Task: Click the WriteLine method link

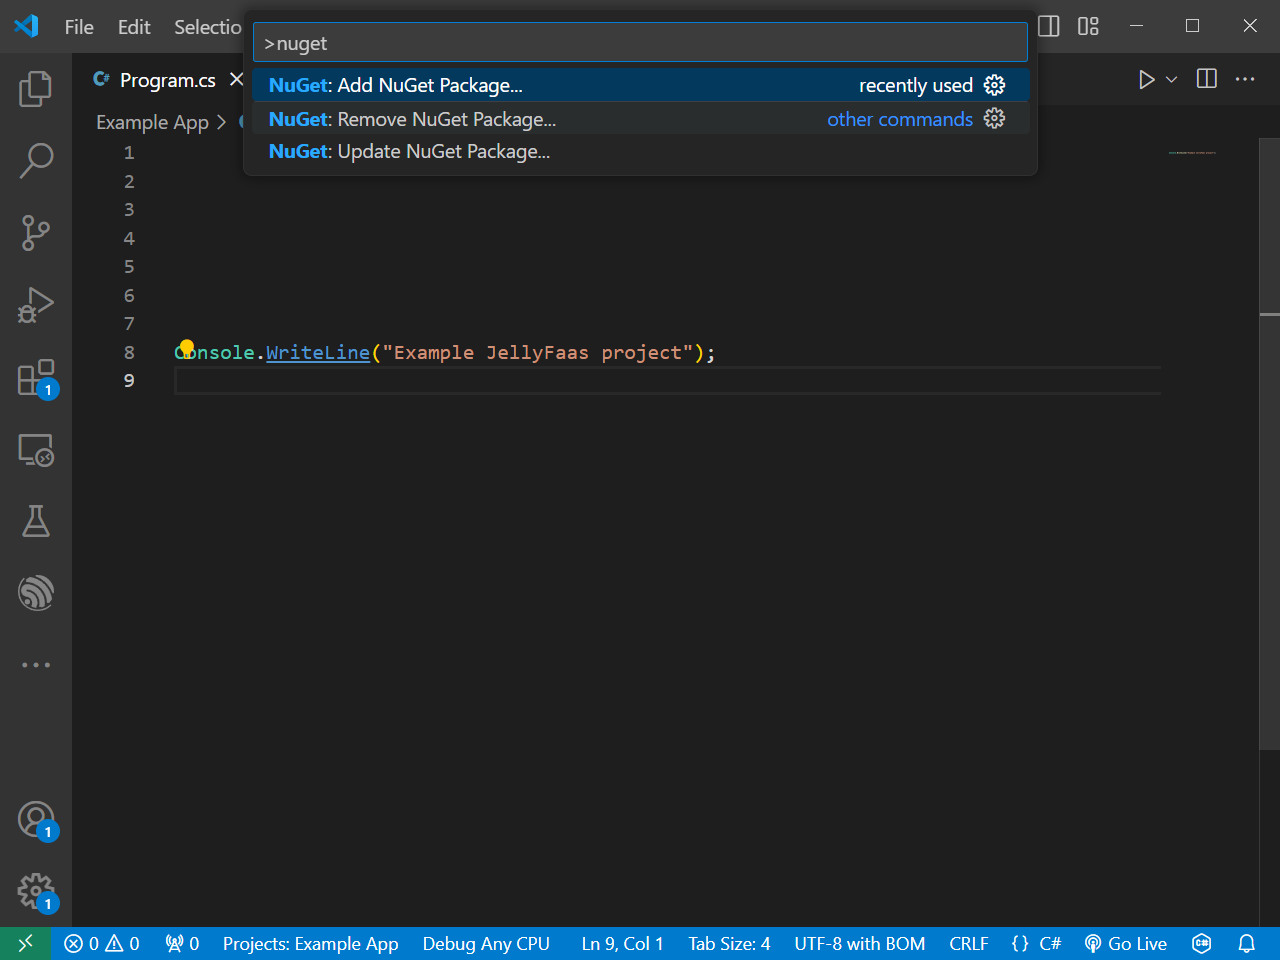Action: [318, 352]
